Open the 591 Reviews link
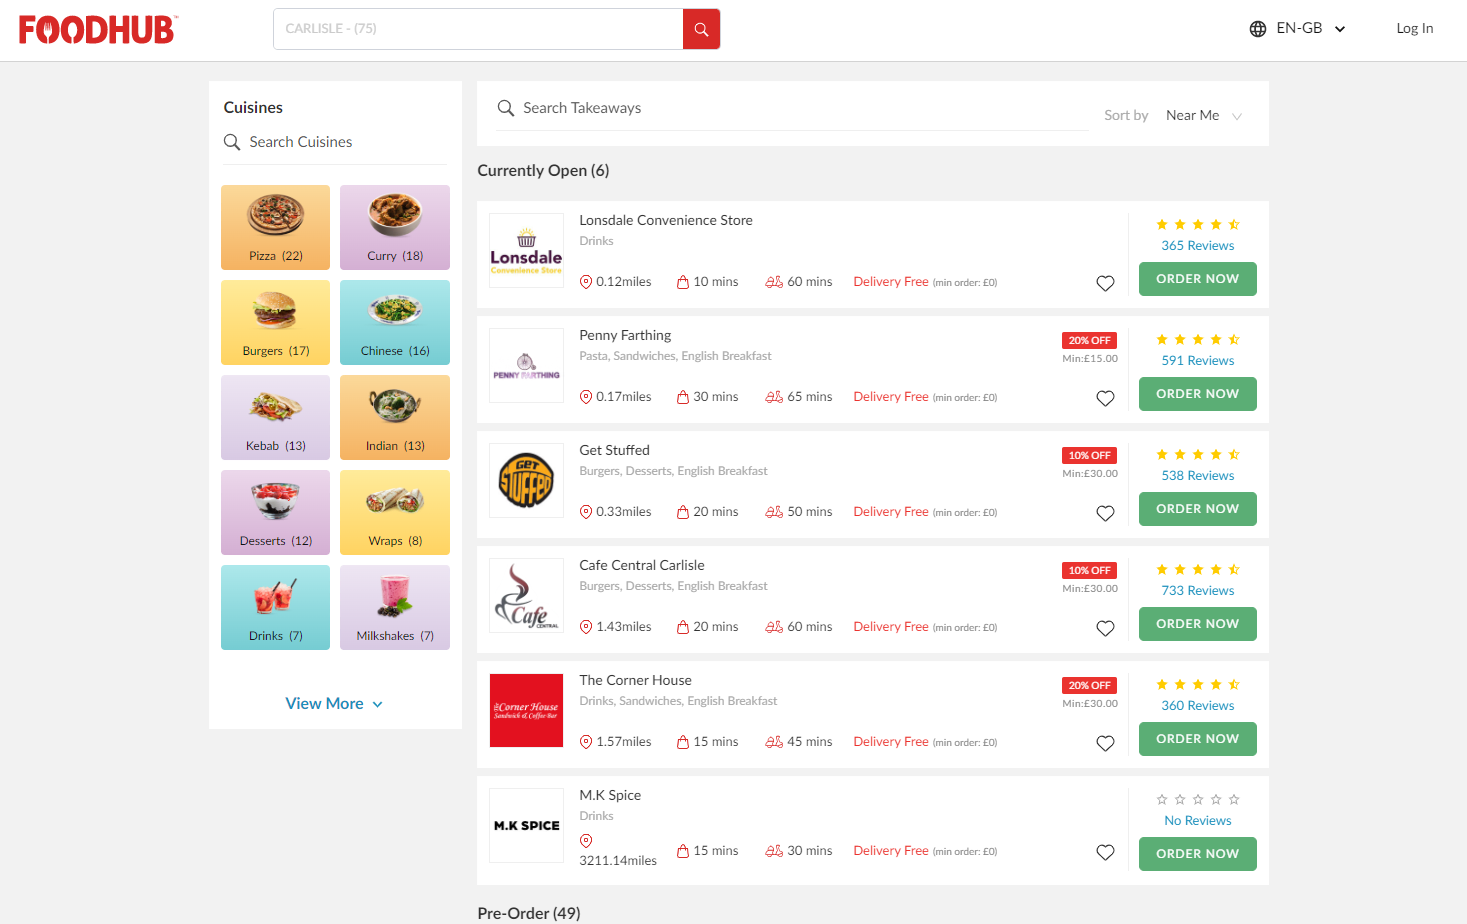This screenshot has width=1467, height=924. point(1197,361)
